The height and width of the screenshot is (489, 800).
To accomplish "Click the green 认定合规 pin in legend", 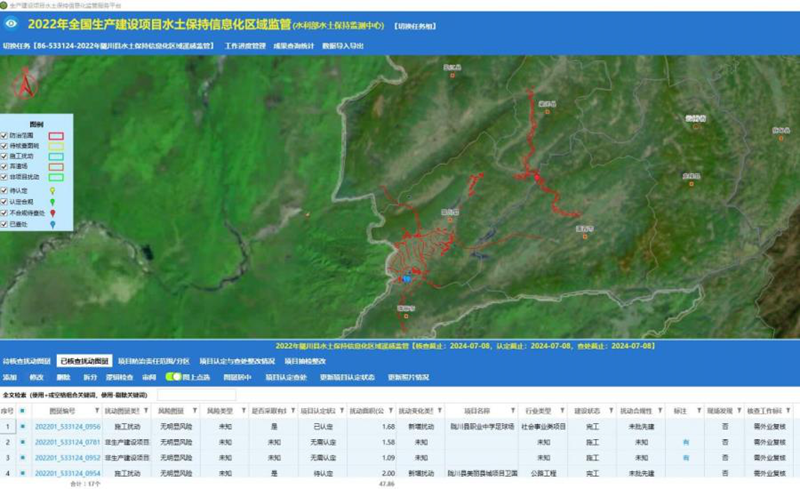I will [50, 201].
